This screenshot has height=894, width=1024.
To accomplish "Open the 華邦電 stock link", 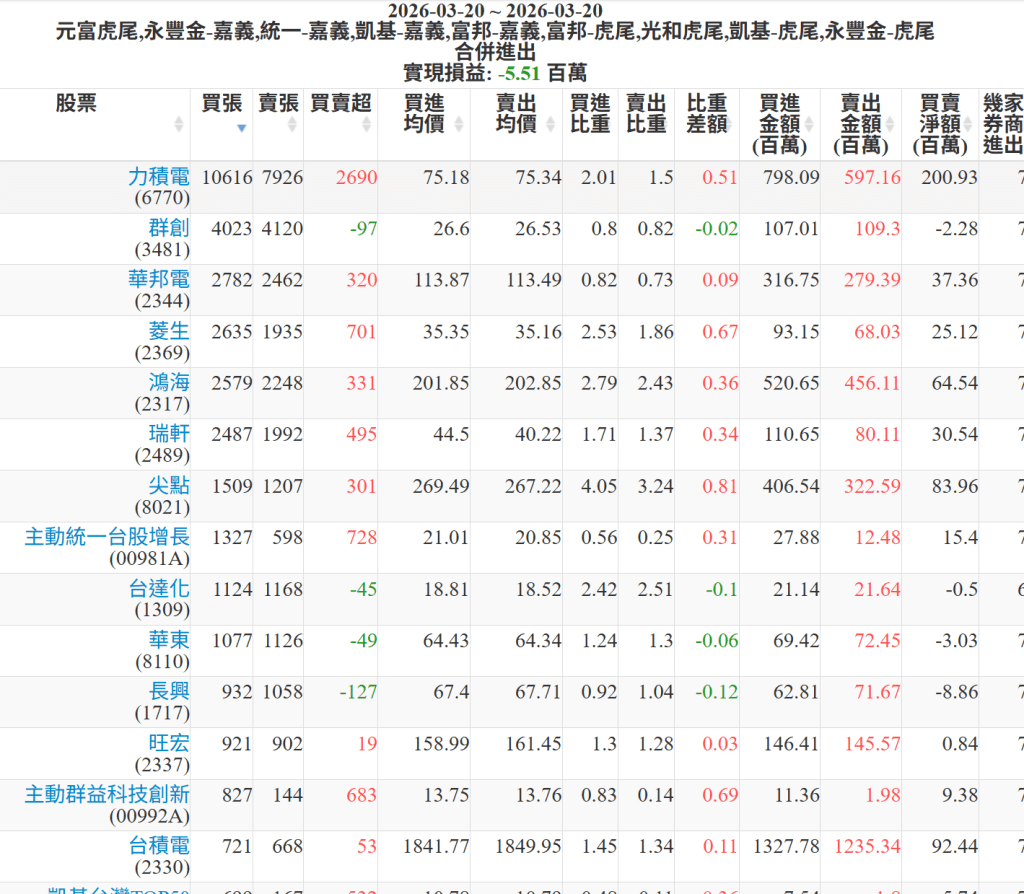I will 158,280.
